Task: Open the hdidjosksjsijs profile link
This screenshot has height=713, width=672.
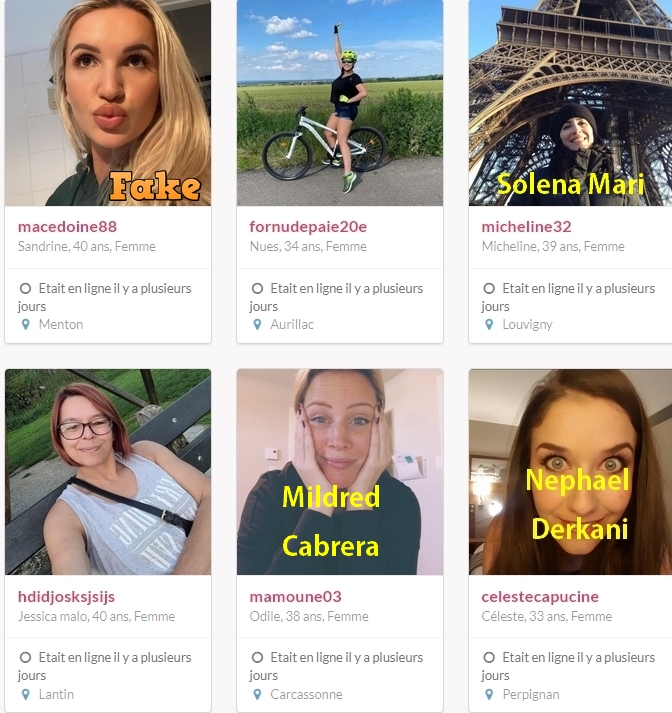Action: point(66,597)
